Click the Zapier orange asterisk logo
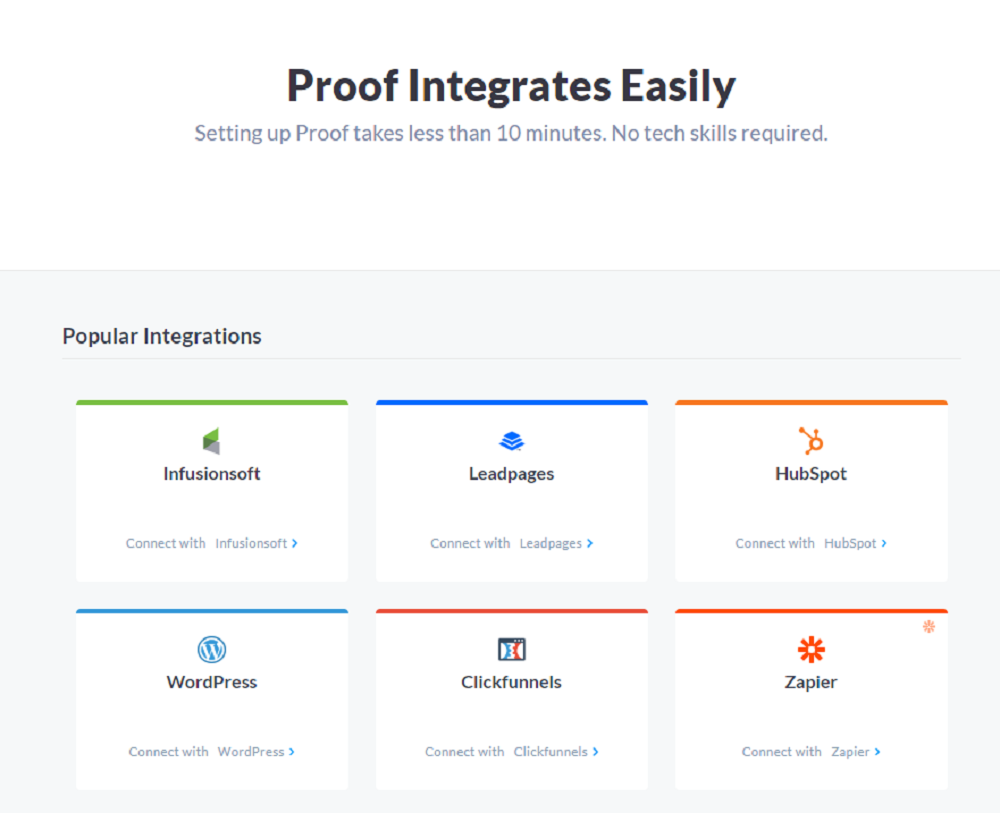1000x813 pixels. coord(810,648)
